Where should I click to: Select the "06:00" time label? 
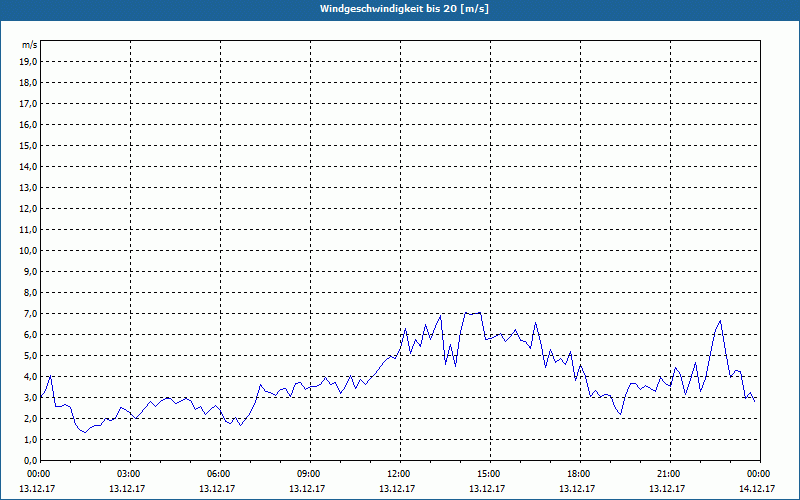pyautogui.click(x=219, y=474)
